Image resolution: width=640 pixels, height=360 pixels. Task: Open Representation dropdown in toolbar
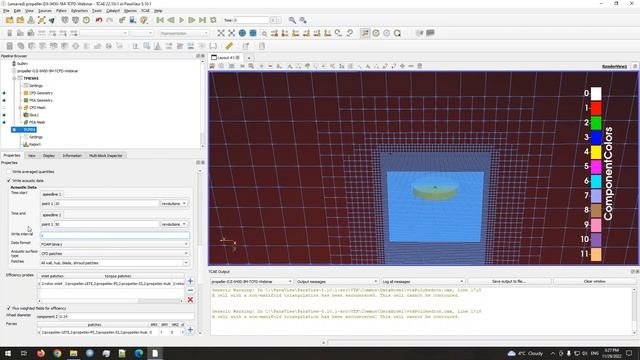coord(184,33)
